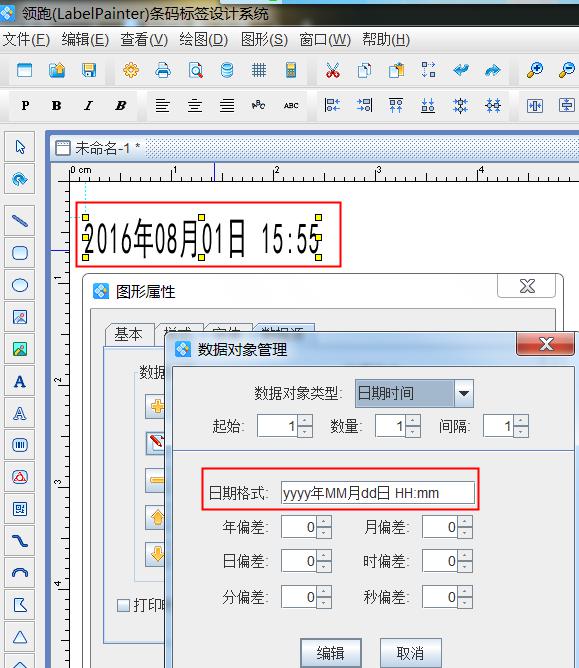
Task: Click the scissors cut icon
Action: point(333,70)
